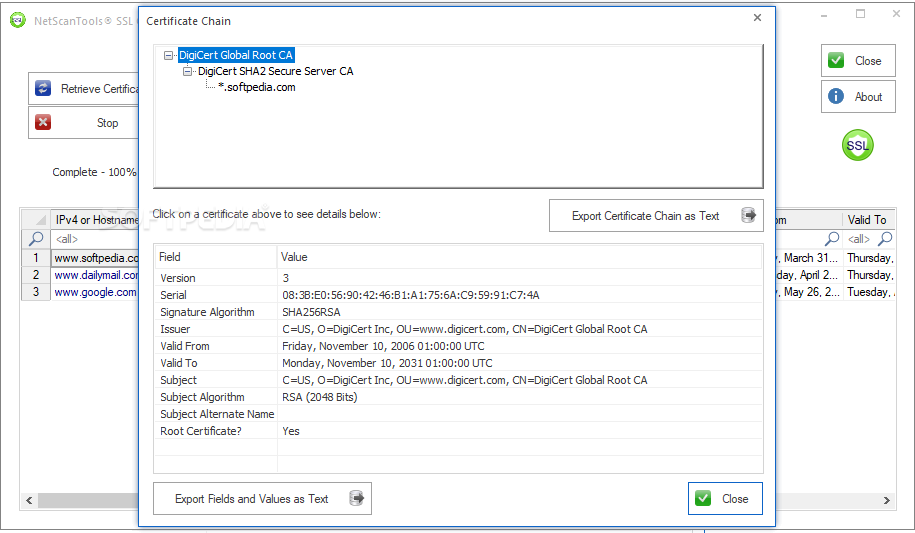Viewport: 915px width, 533px height.
Task: Select the *.softpedia.com certificate
Action: pos(257,87)
